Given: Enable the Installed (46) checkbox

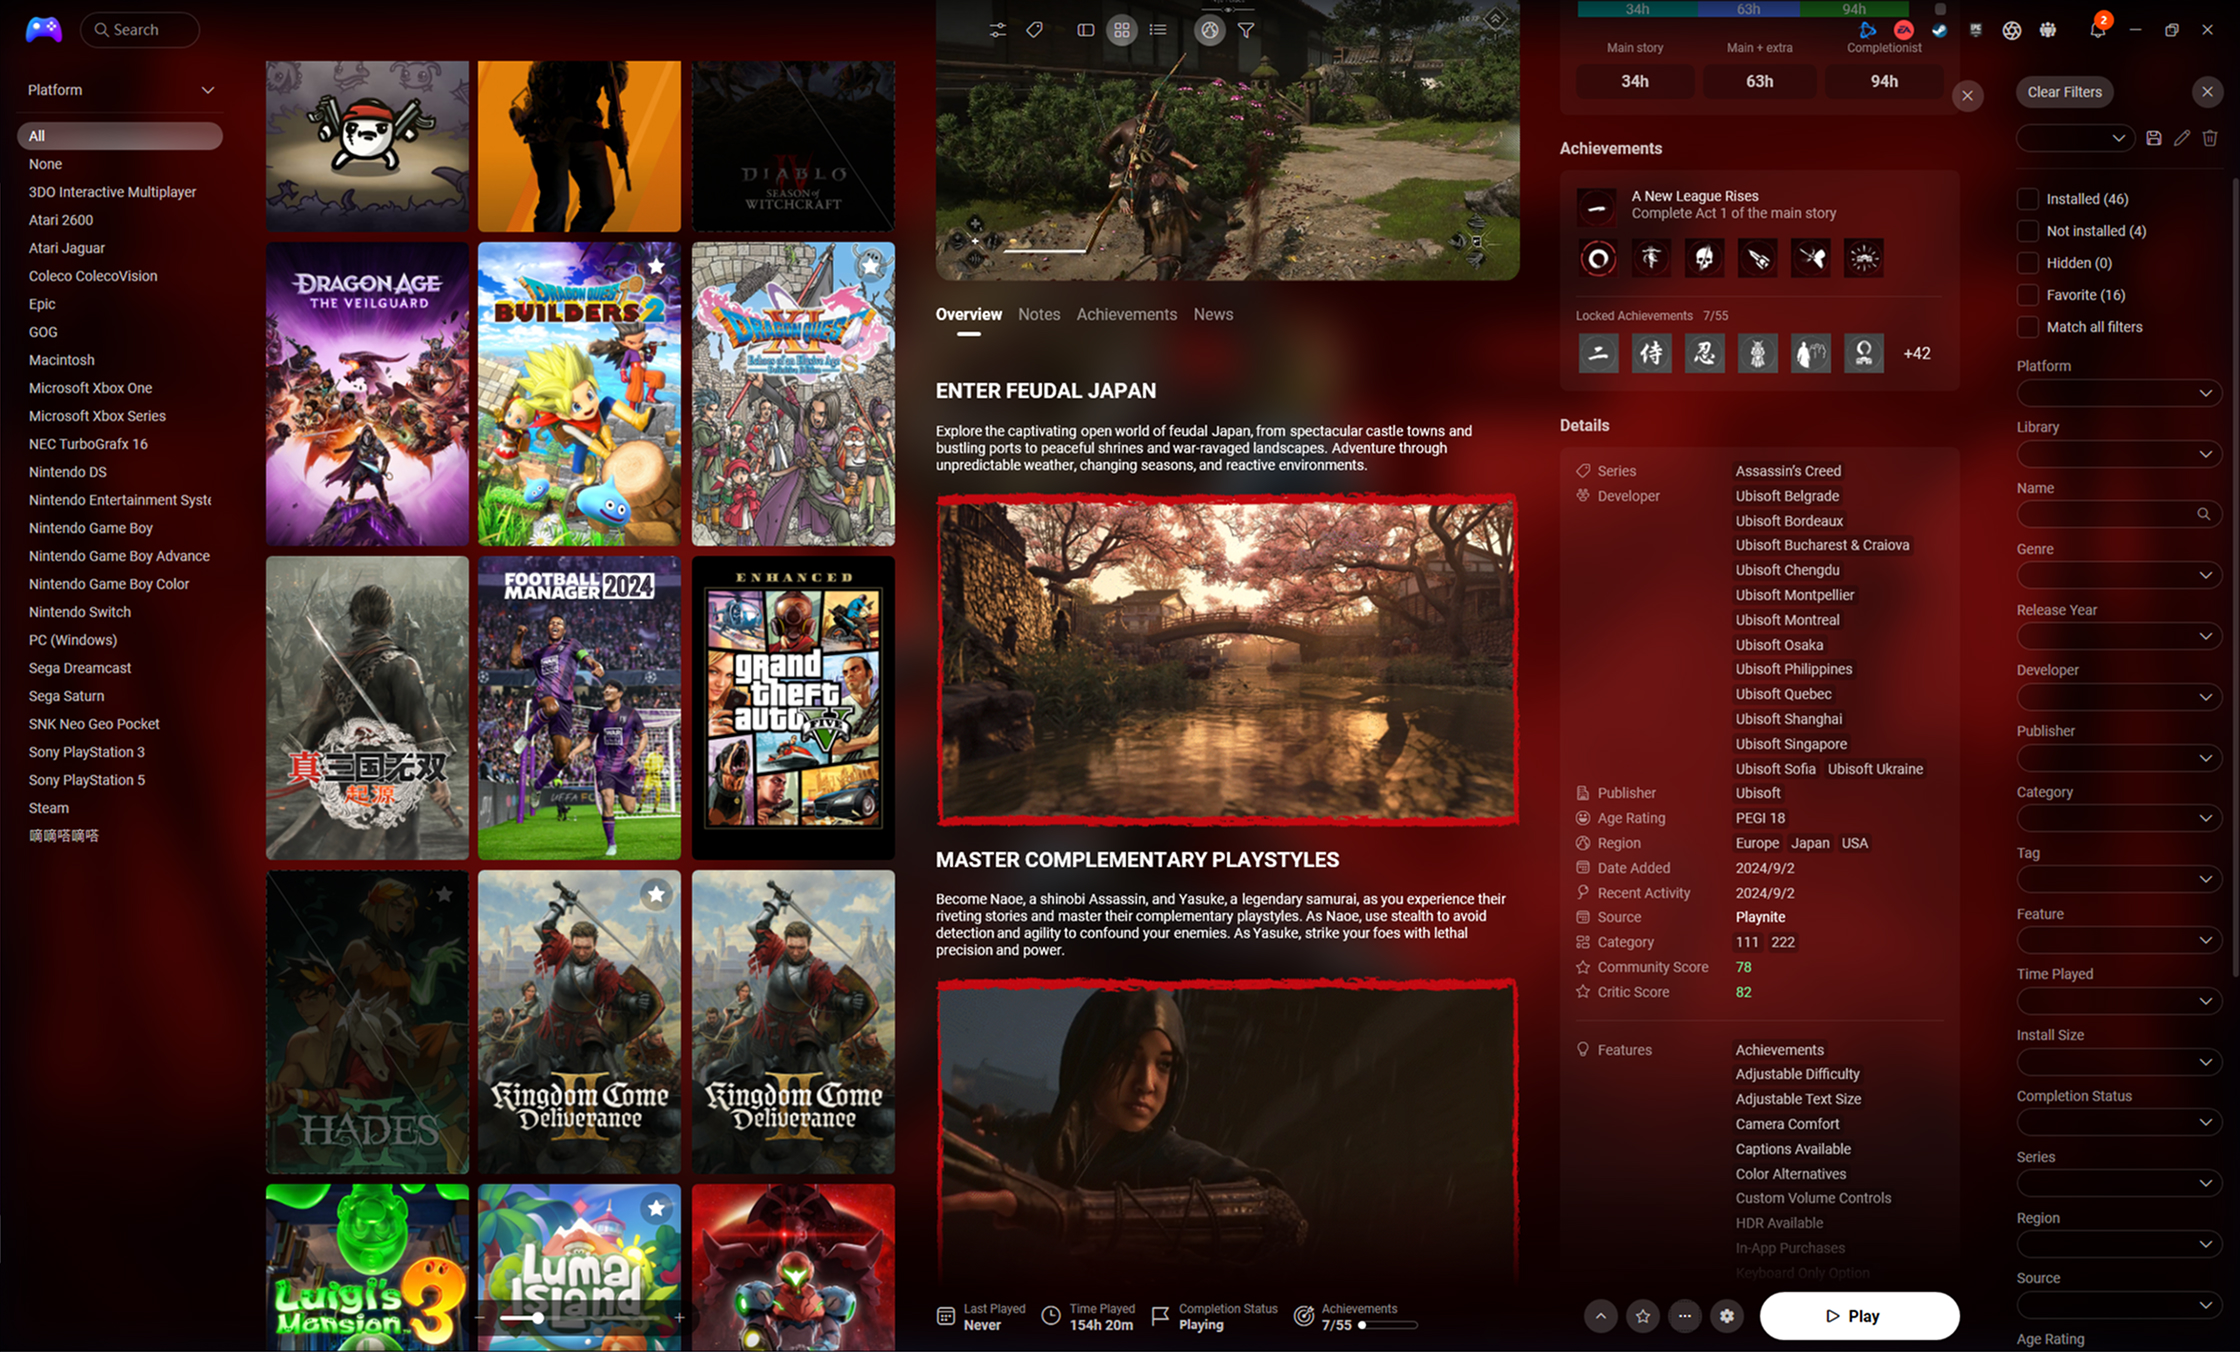Looking at the screenshot, I should coord(2027,199).
